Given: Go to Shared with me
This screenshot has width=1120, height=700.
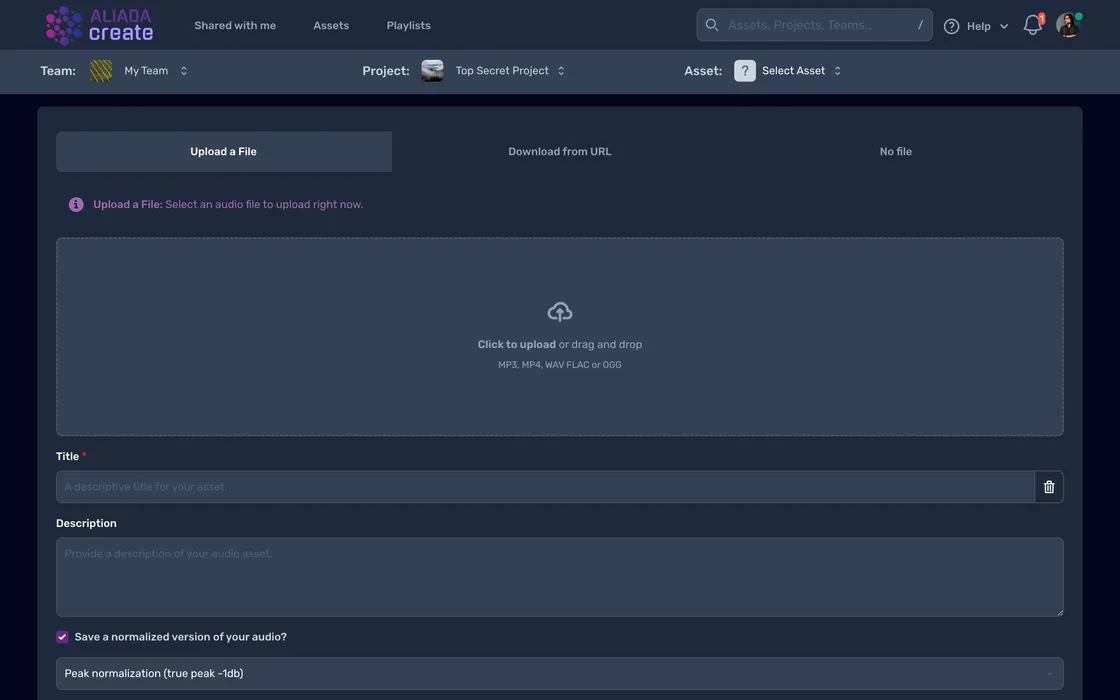Looking at the screenshot, I should (235, 25).
